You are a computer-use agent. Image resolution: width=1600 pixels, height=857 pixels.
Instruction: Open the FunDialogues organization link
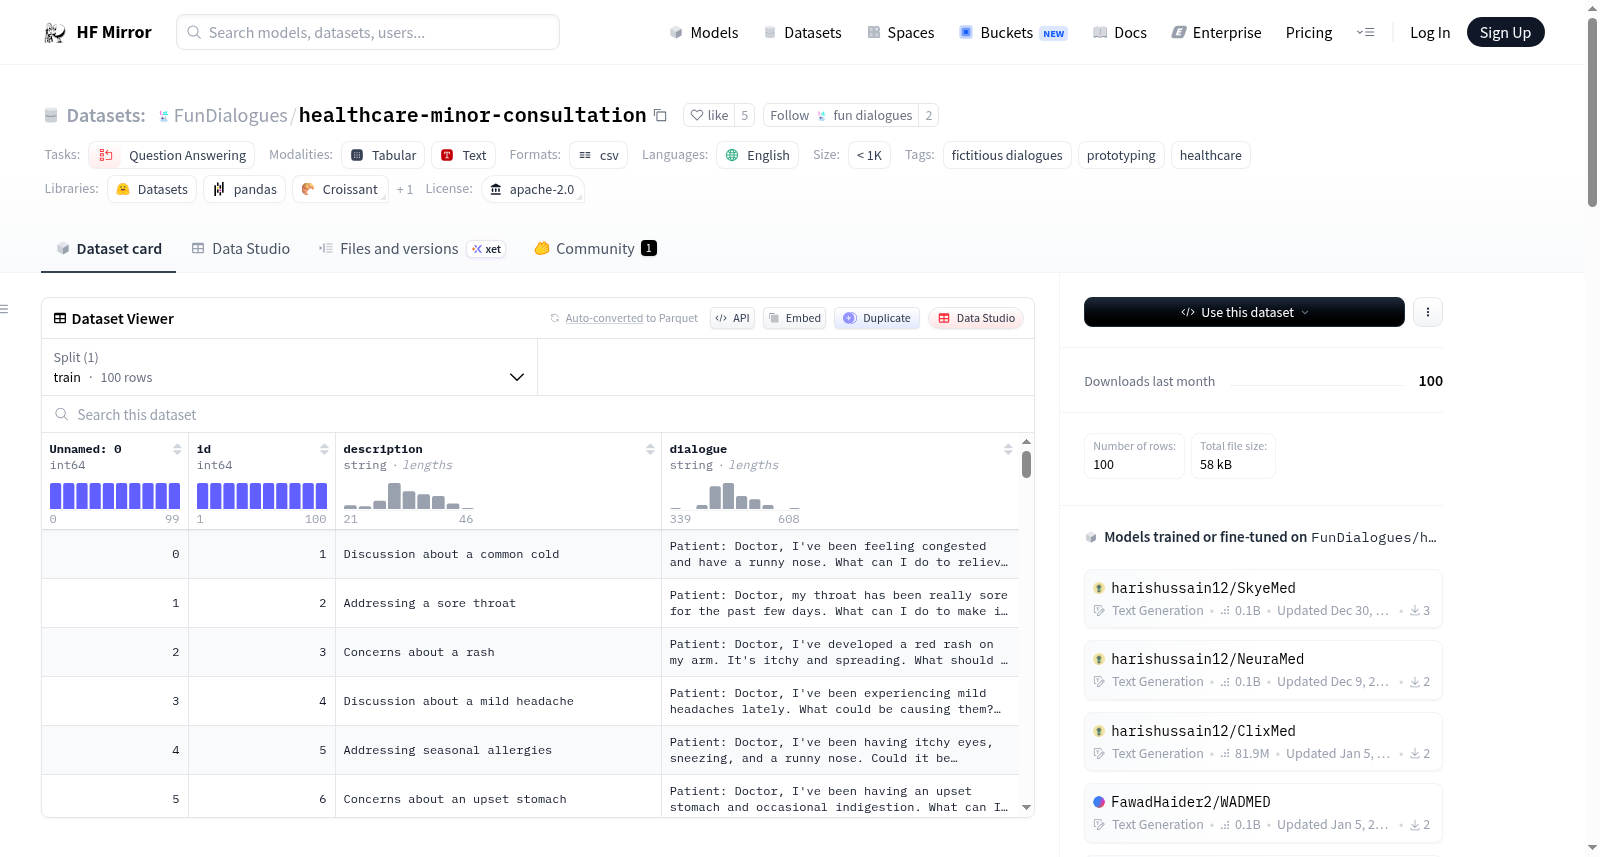click(x=230, y=116)
